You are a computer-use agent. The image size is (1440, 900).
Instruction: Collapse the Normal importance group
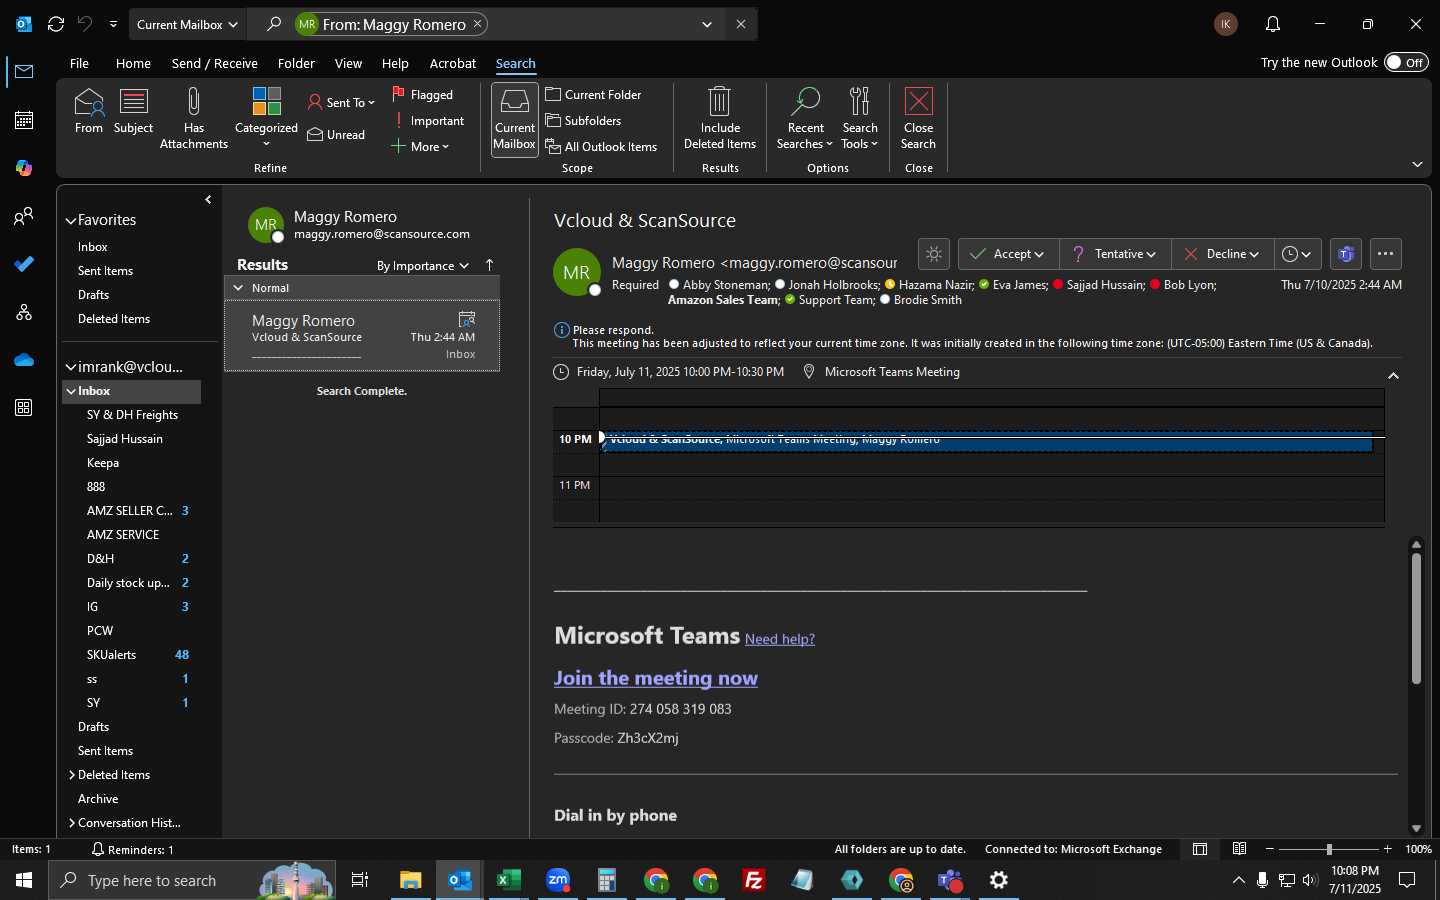(238, 288)
